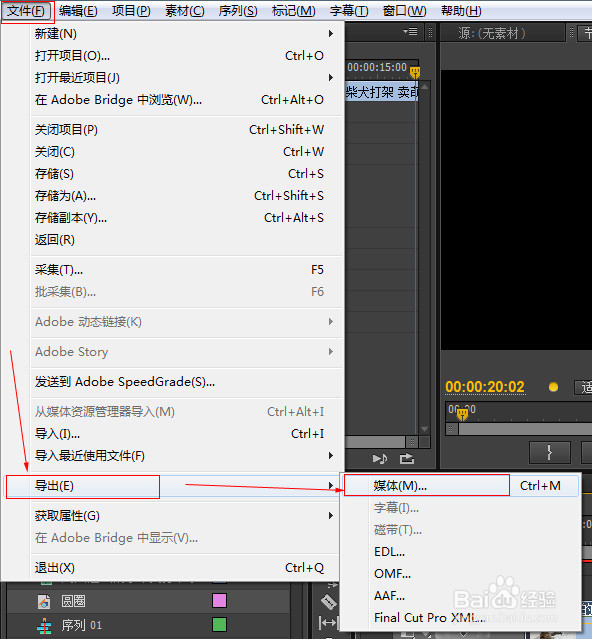The width and height of the screenshot is (592, 639).
Task: Choose EDL... export option
Action: click(460, 552)
